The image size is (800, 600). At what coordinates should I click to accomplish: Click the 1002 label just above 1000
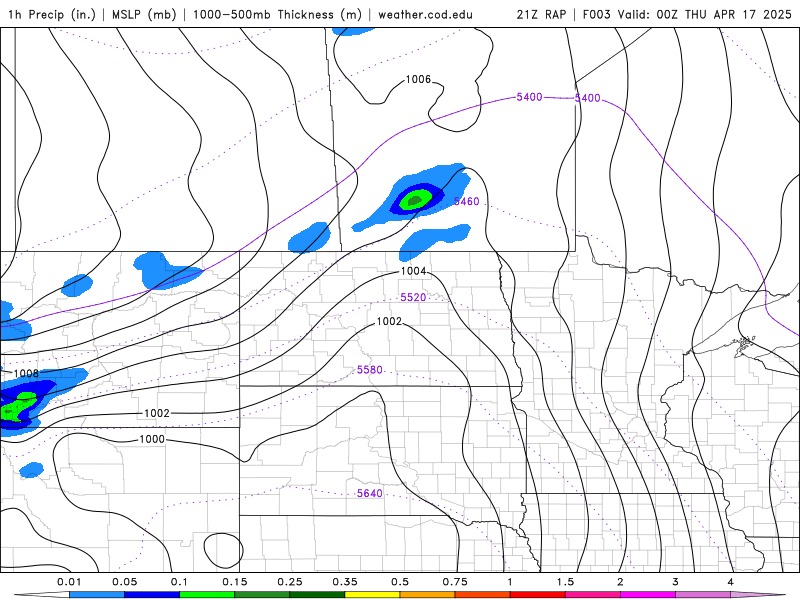(x=157, y=413)
